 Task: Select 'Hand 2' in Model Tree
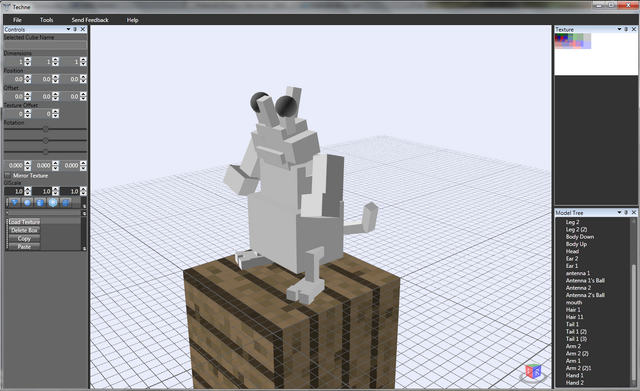[574, 383]
